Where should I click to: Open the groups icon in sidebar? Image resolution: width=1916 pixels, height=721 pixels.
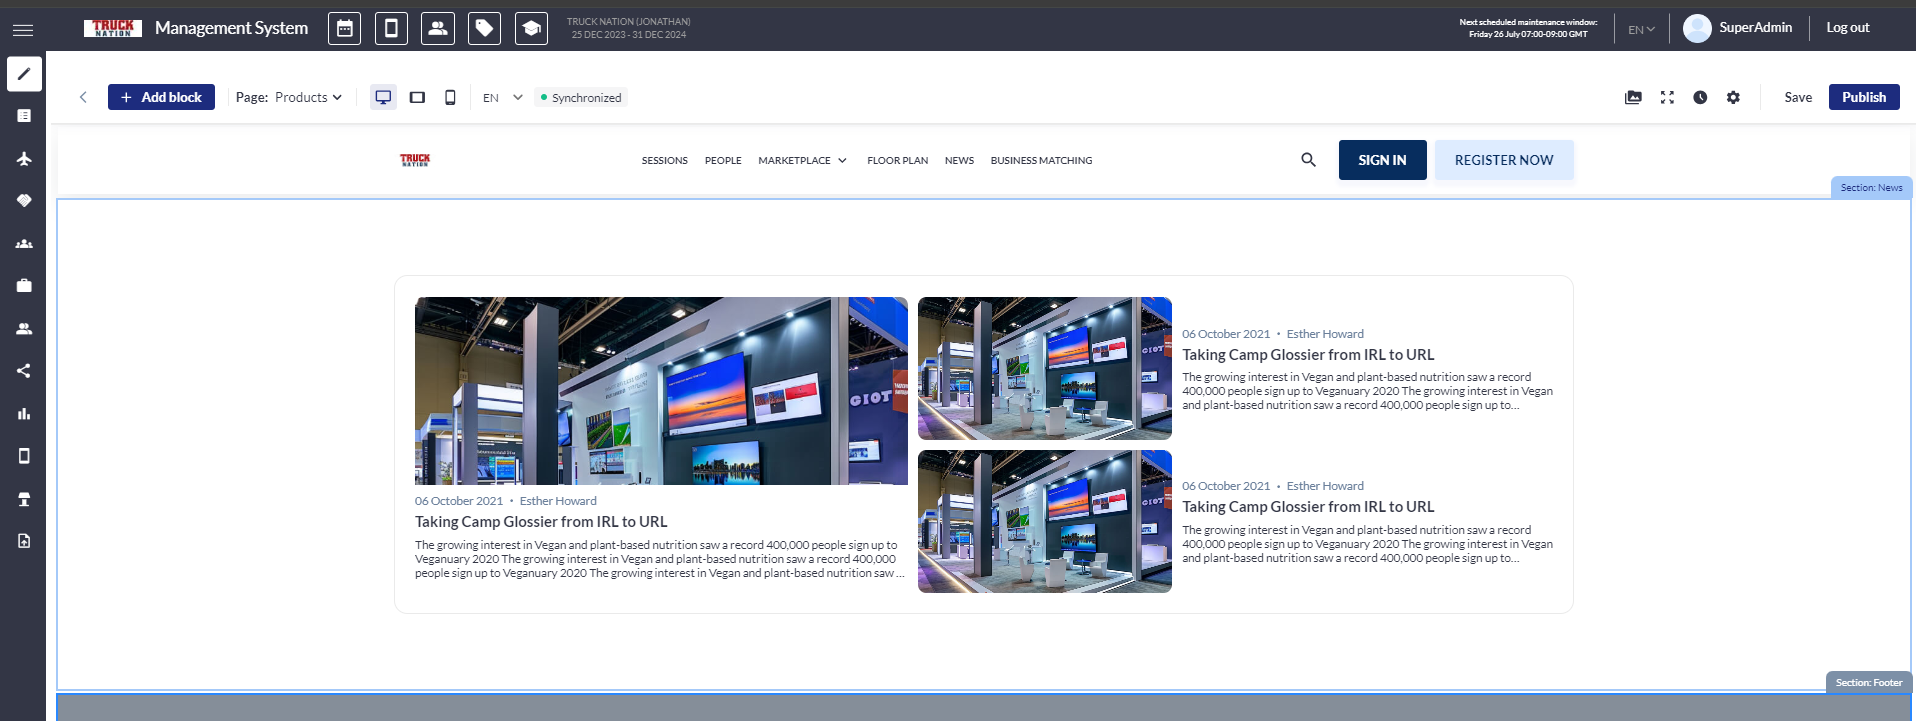24,244
